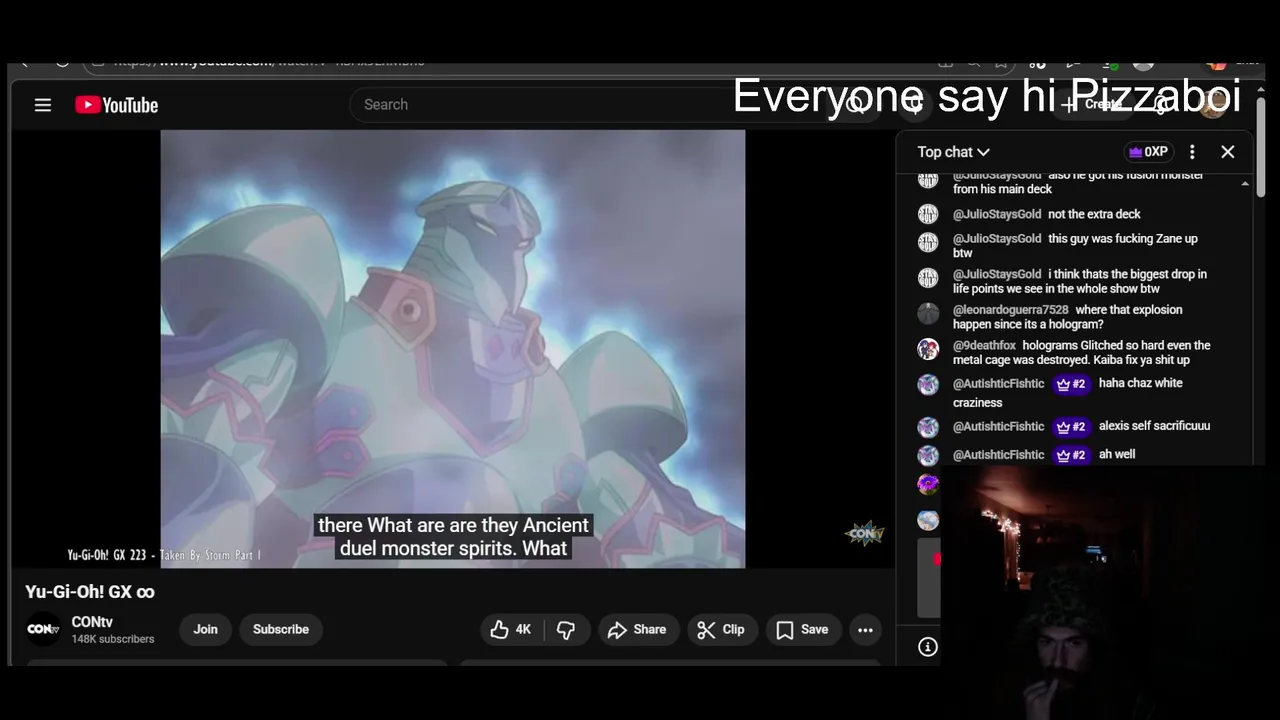Open @leonardoguerra7528 chat username
This screenshot has width=1280, height=720.
[x=1010, y=310]
